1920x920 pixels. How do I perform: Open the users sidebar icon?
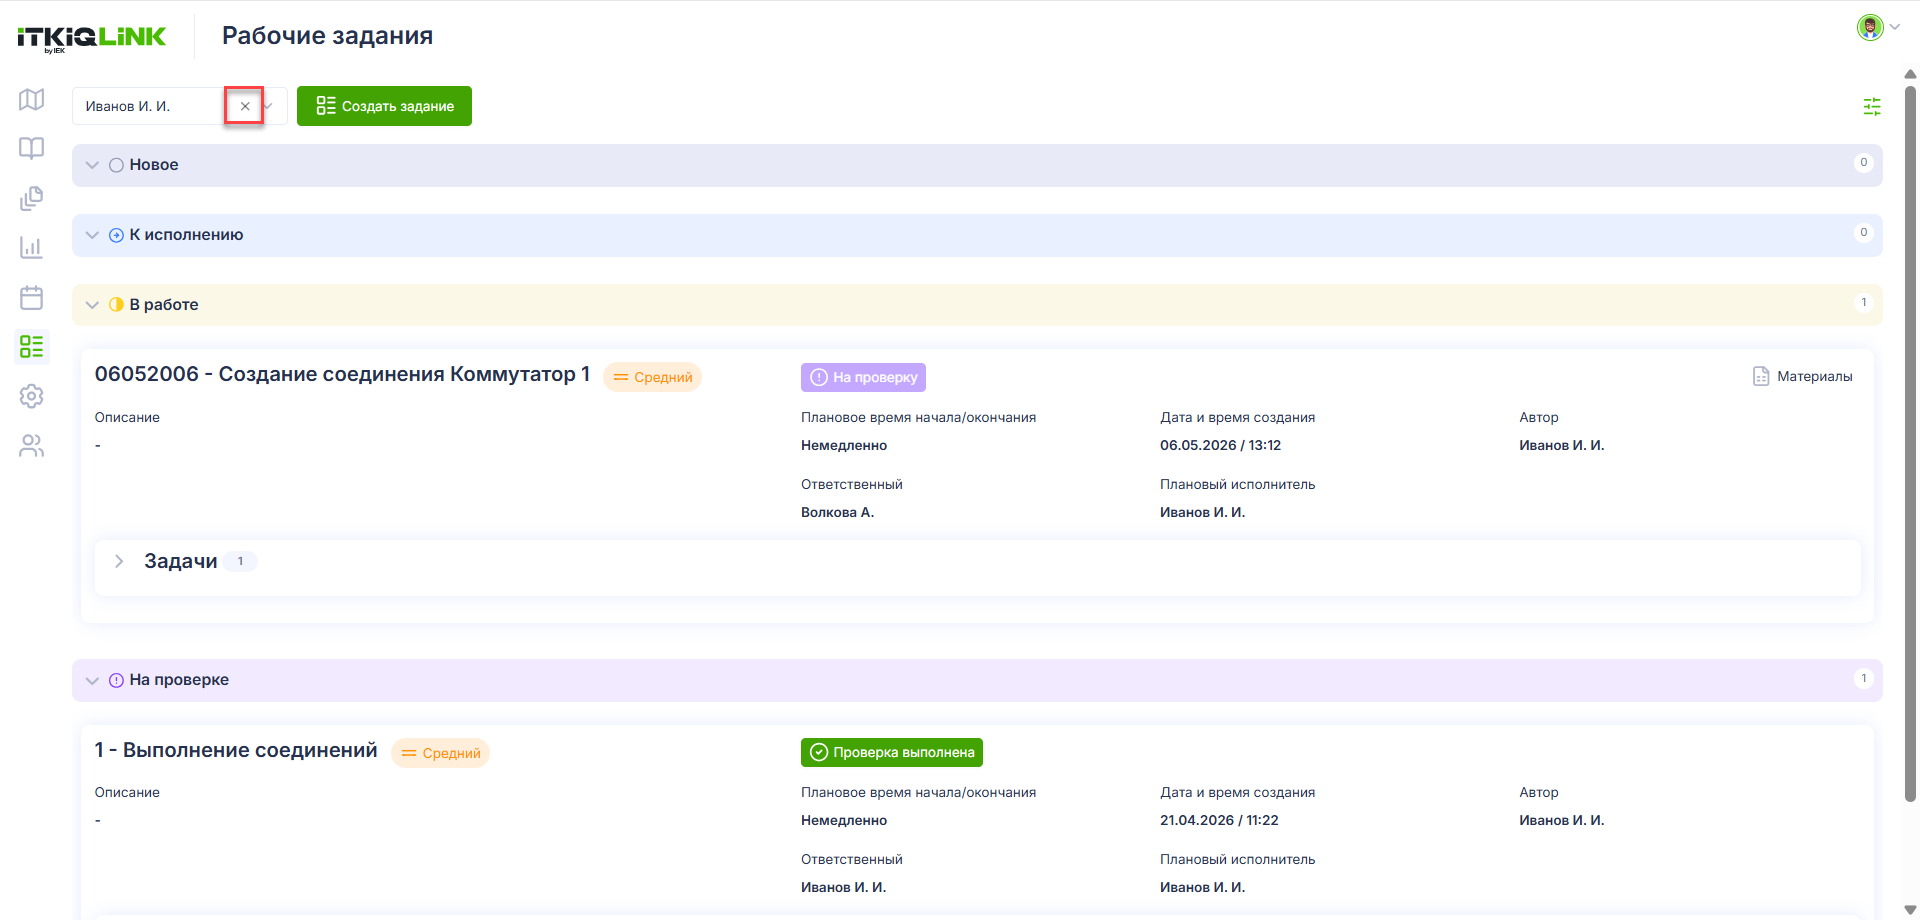tap(32, 446)
